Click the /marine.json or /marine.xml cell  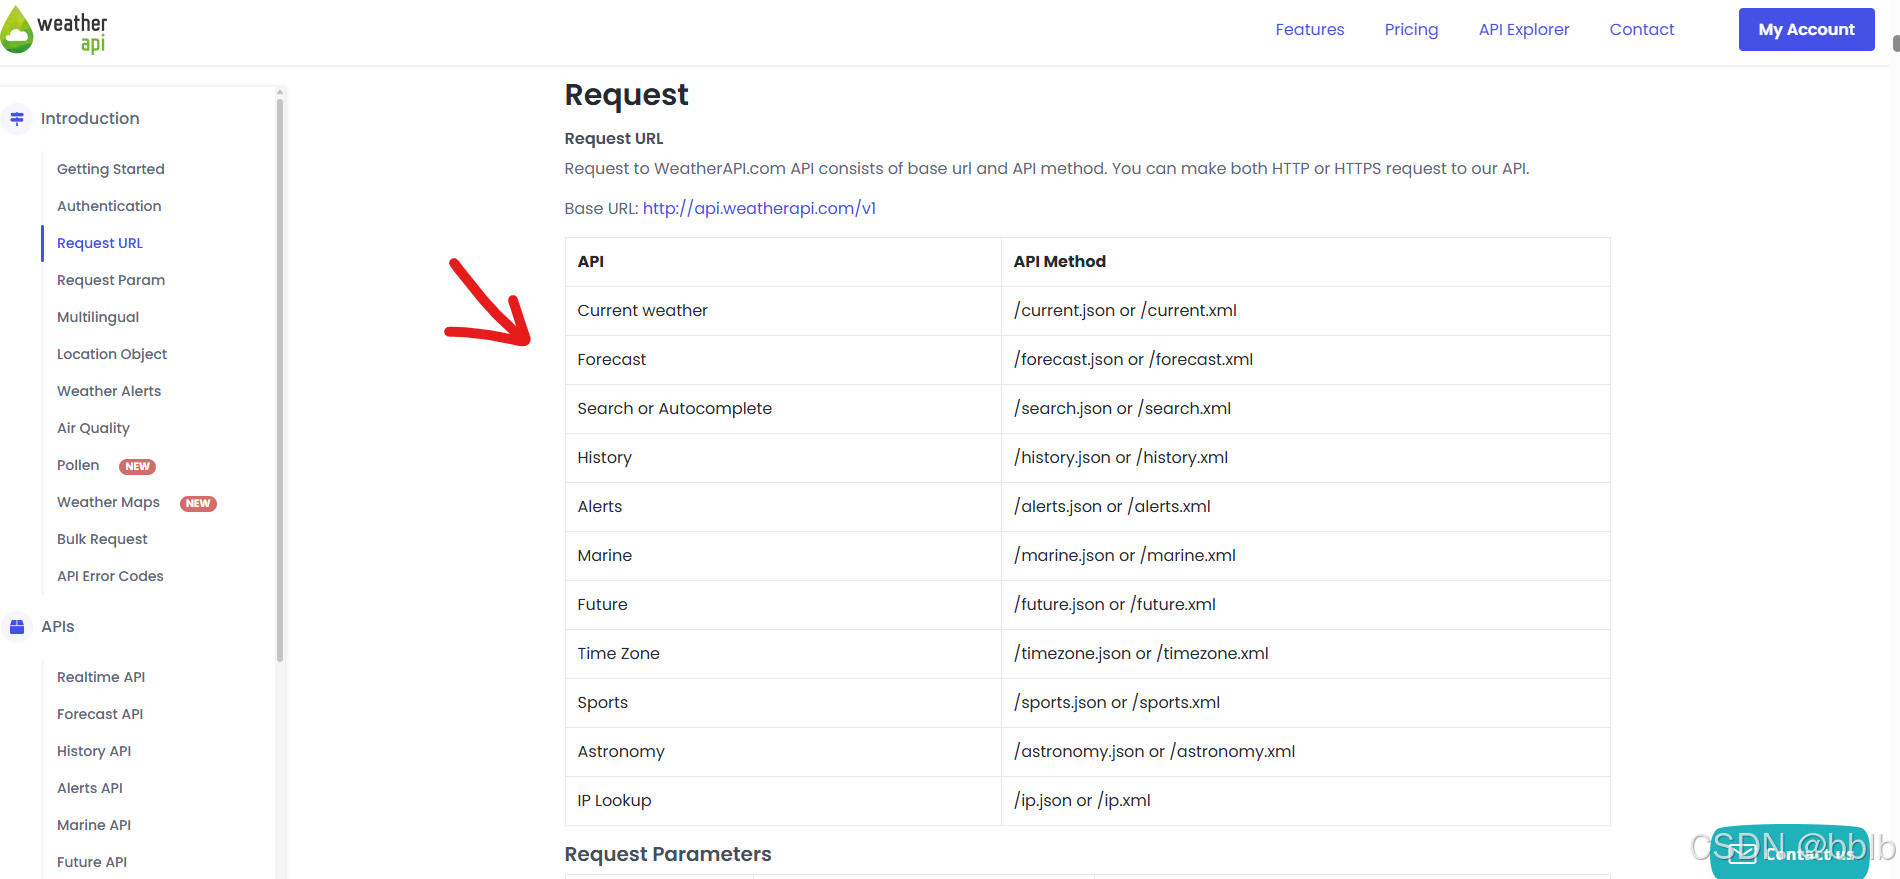pyautogui.click(x=1305, y=556)
